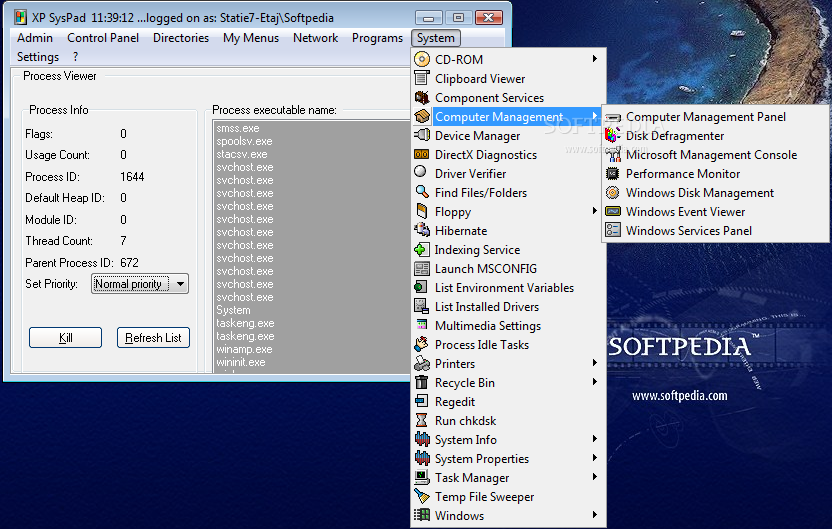Expand the Recycle Bin submenu arrow

(x=595, y=382)
